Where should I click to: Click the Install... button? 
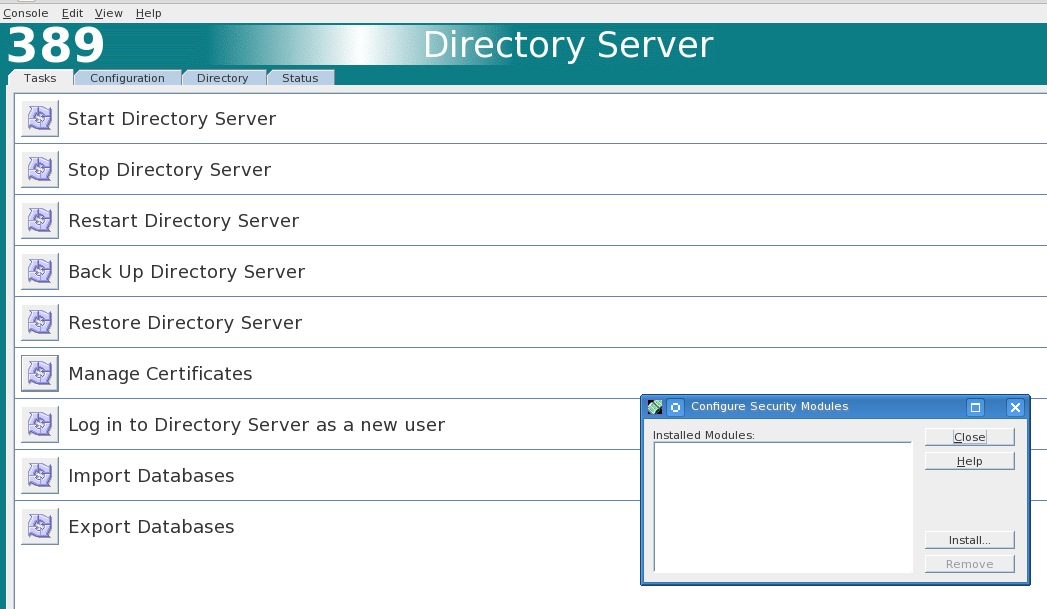pyautogui.click(x=970, y=540)
